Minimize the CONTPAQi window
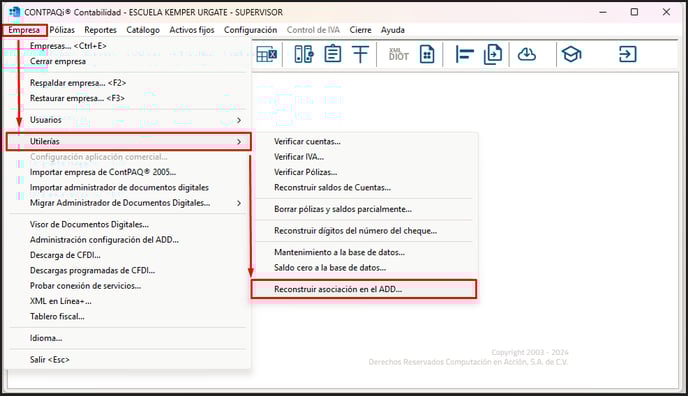 [x=603, y=12]
